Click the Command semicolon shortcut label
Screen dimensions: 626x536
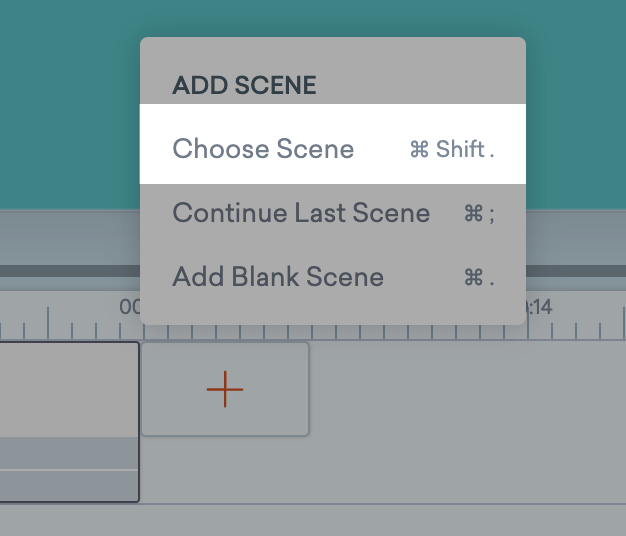(x=479, y=214)
